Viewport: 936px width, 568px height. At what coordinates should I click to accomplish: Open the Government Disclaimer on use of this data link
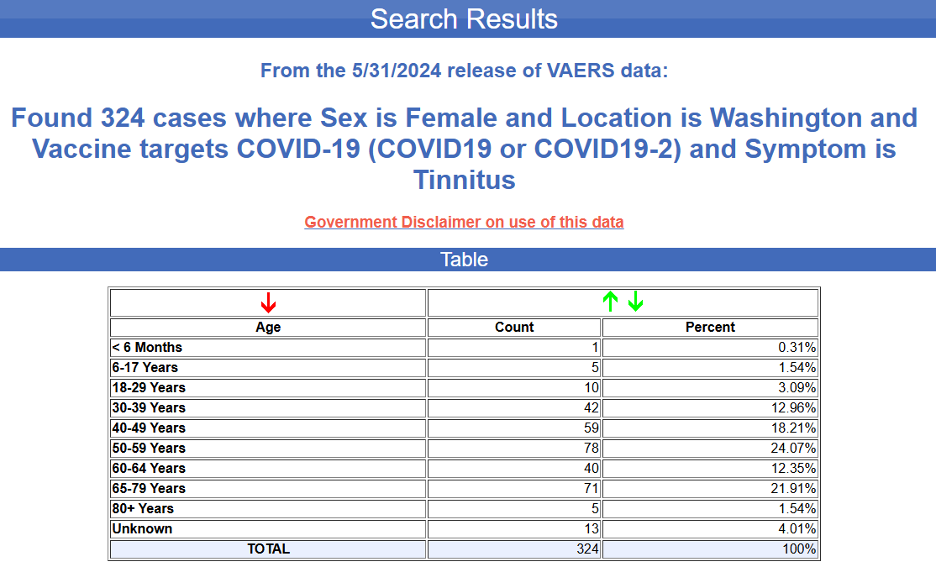click(464, 222)
